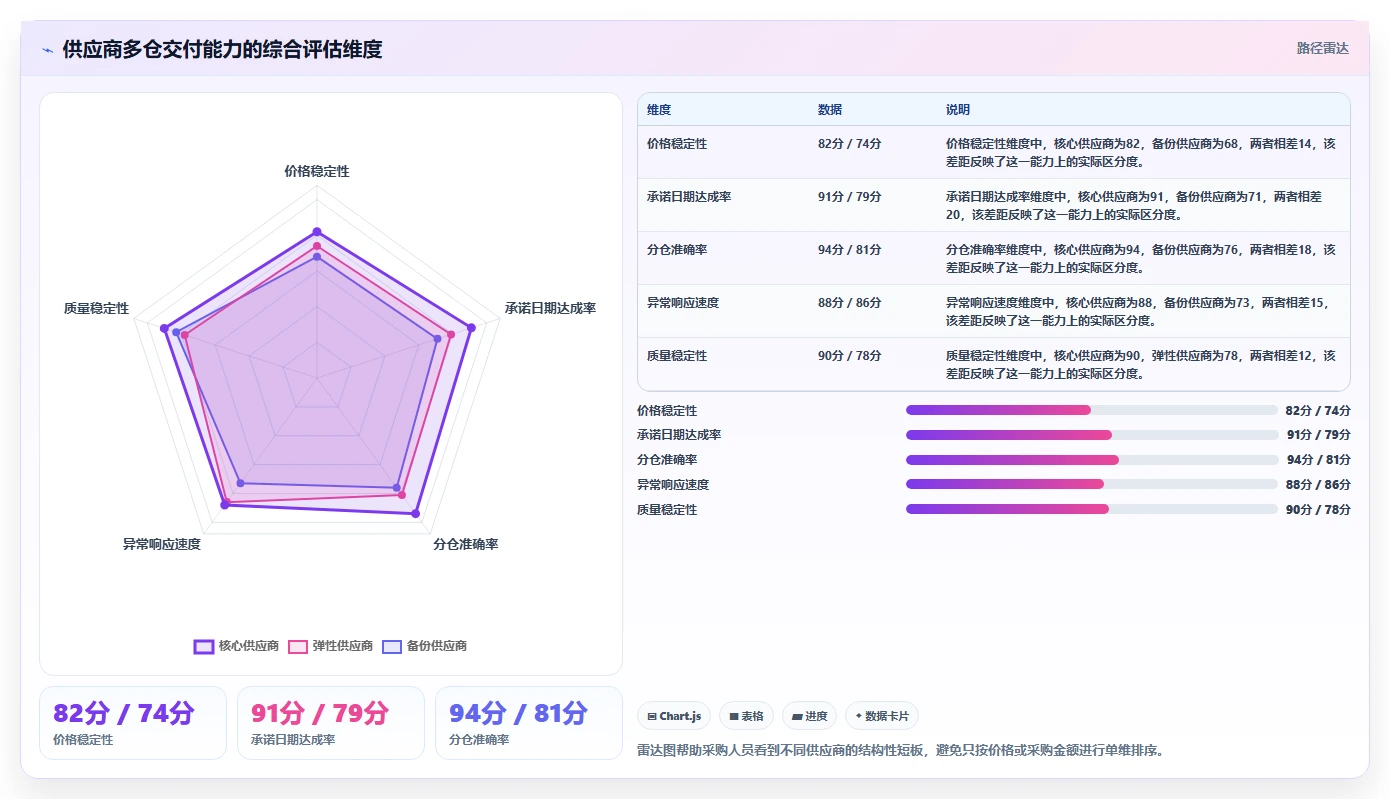The height and width of the screenshot is (799, 1390).
Task: Click the 数据卡片 tag chip
Action: coord(881,716)
